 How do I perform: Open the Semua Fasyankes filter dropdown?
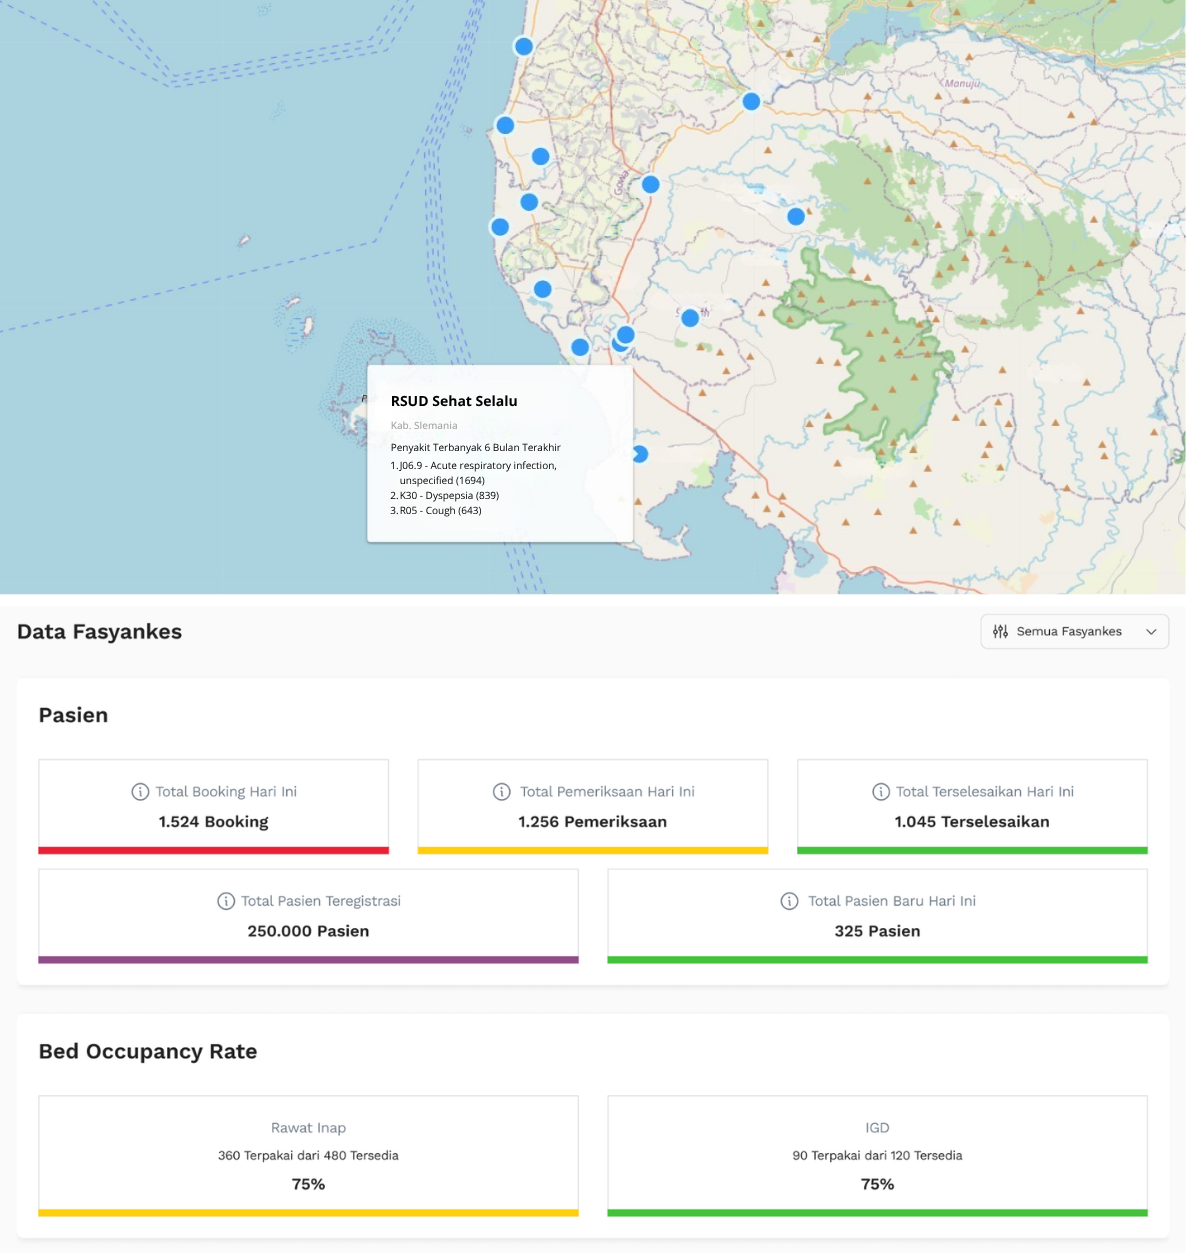[1074, 632]
